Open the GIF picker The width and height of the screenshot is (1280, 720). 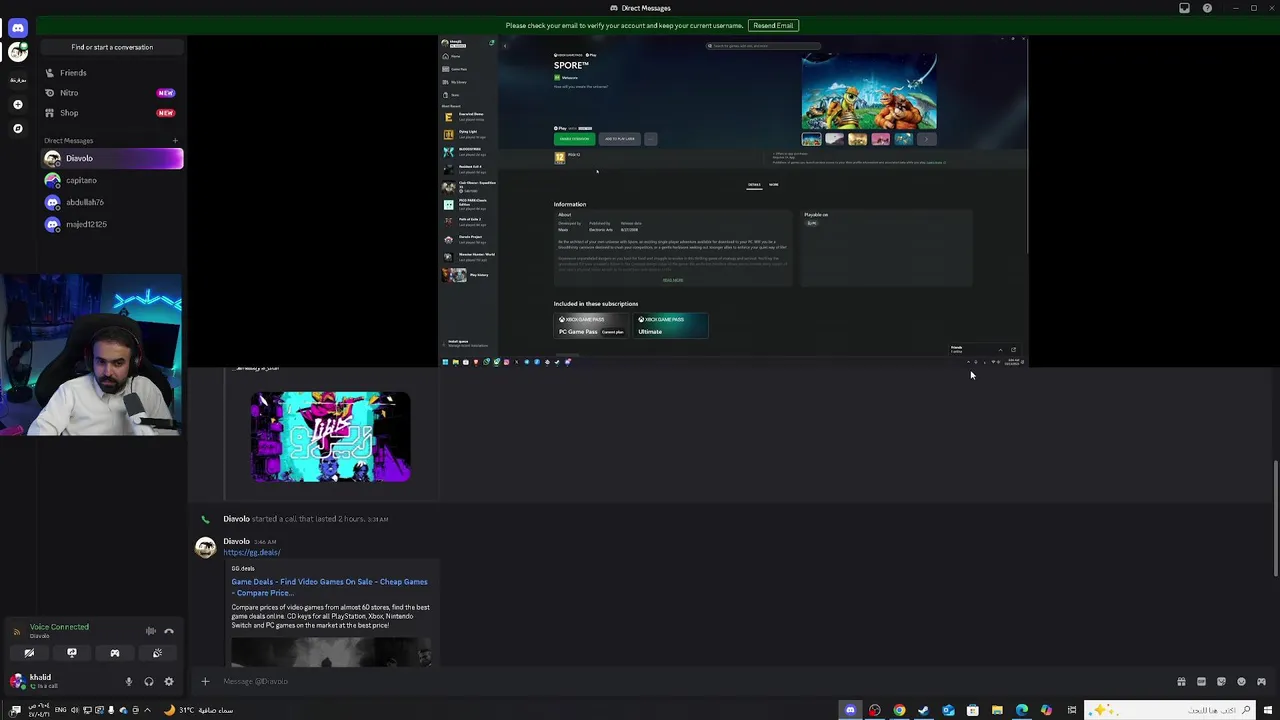click(x=1201, y=682)
